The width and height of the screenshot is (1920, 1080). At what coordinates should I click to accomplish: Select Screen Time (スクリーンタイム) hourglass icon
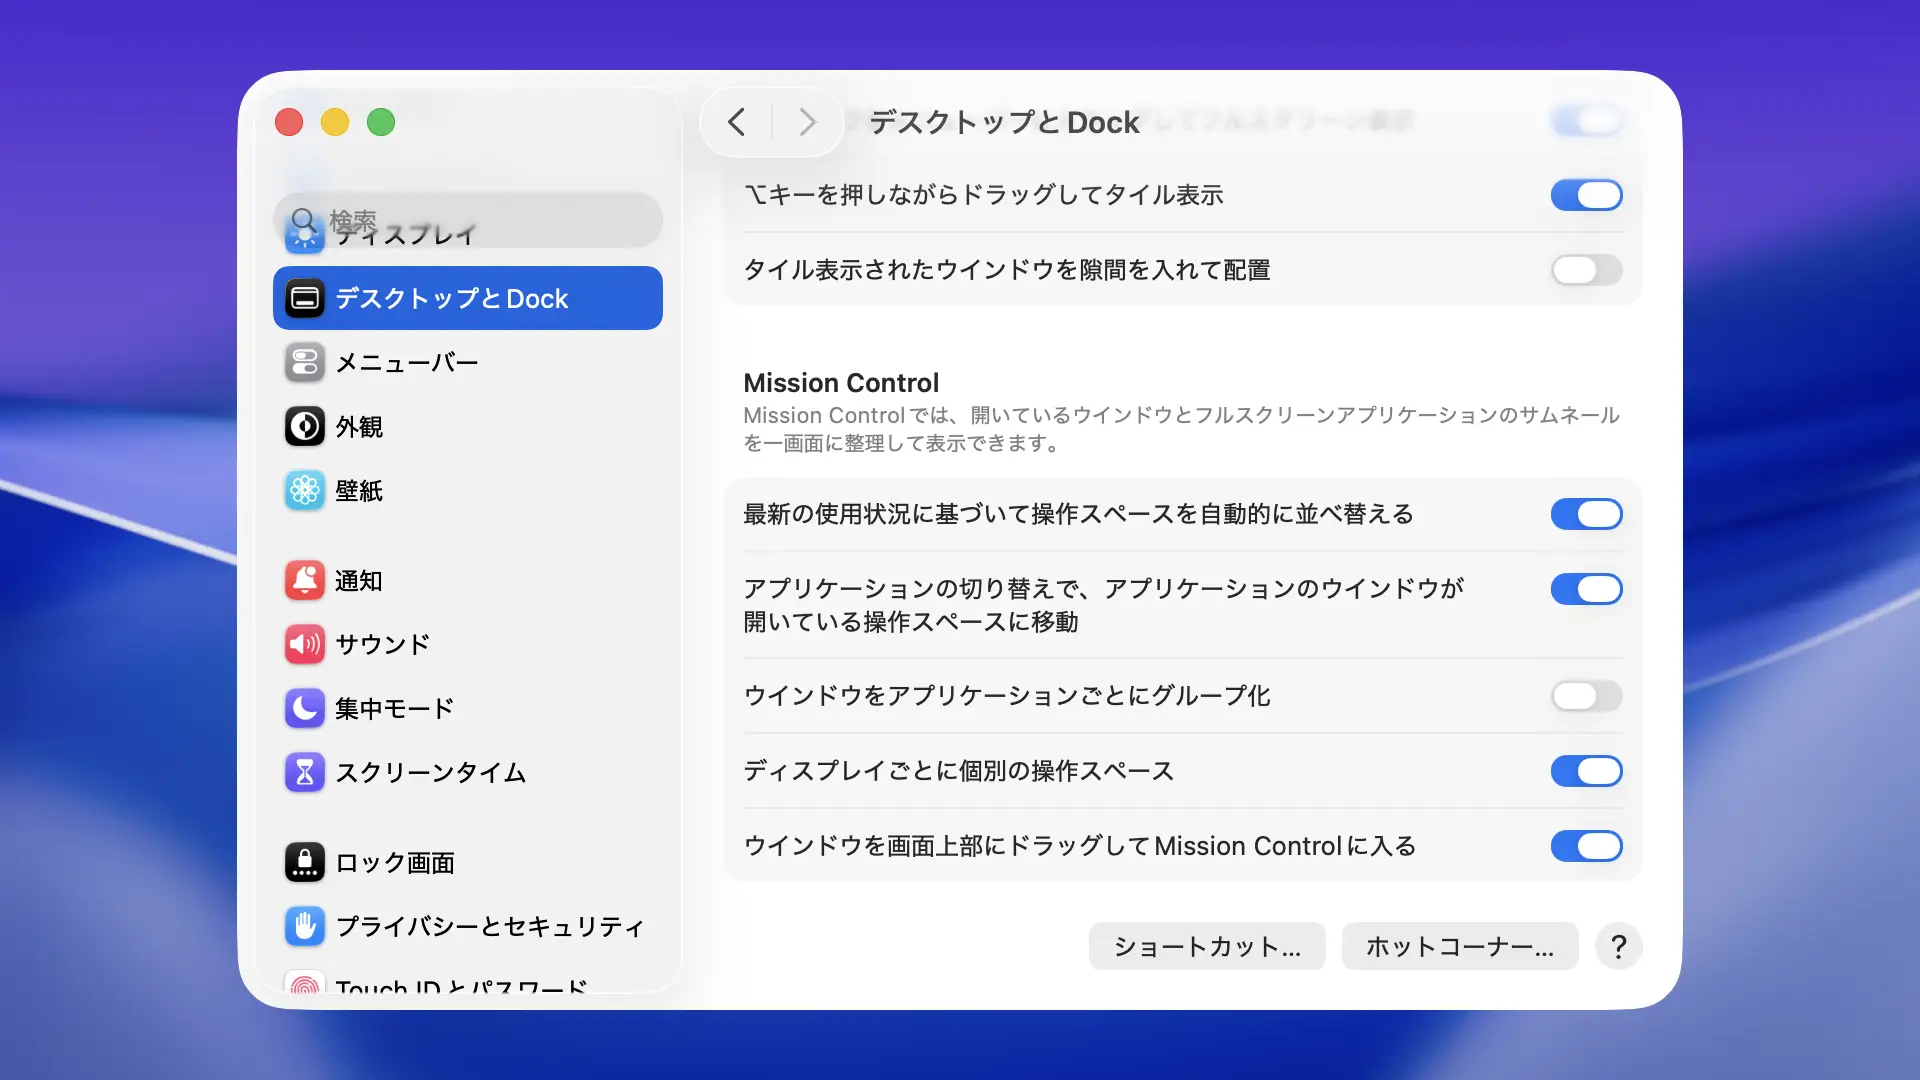(304, 772)
